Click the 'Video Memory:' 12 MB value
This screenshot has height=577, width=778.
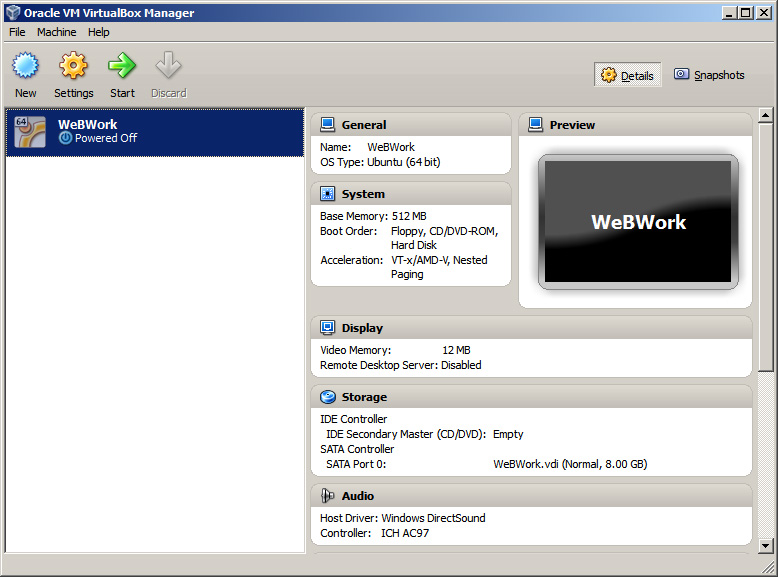click(x=456, y=350)
